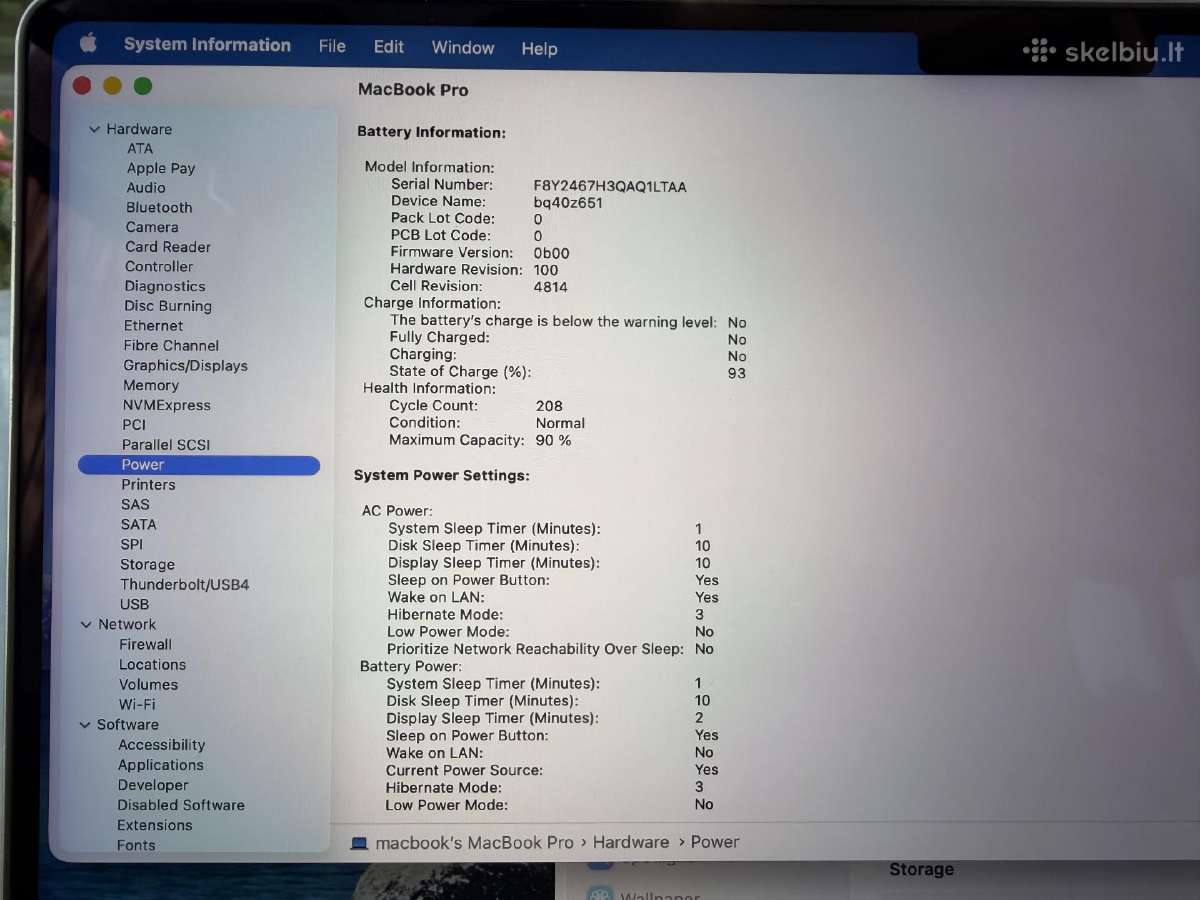Select Volumes under Network
The width and height of the screenshot is (1200, 900).
click(x=149, y=685)
